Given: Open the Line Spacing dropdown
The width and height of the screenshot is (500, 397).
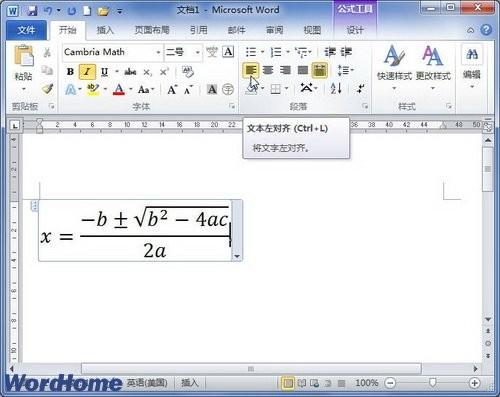Looking at the screenshot, I should point(345,70).
